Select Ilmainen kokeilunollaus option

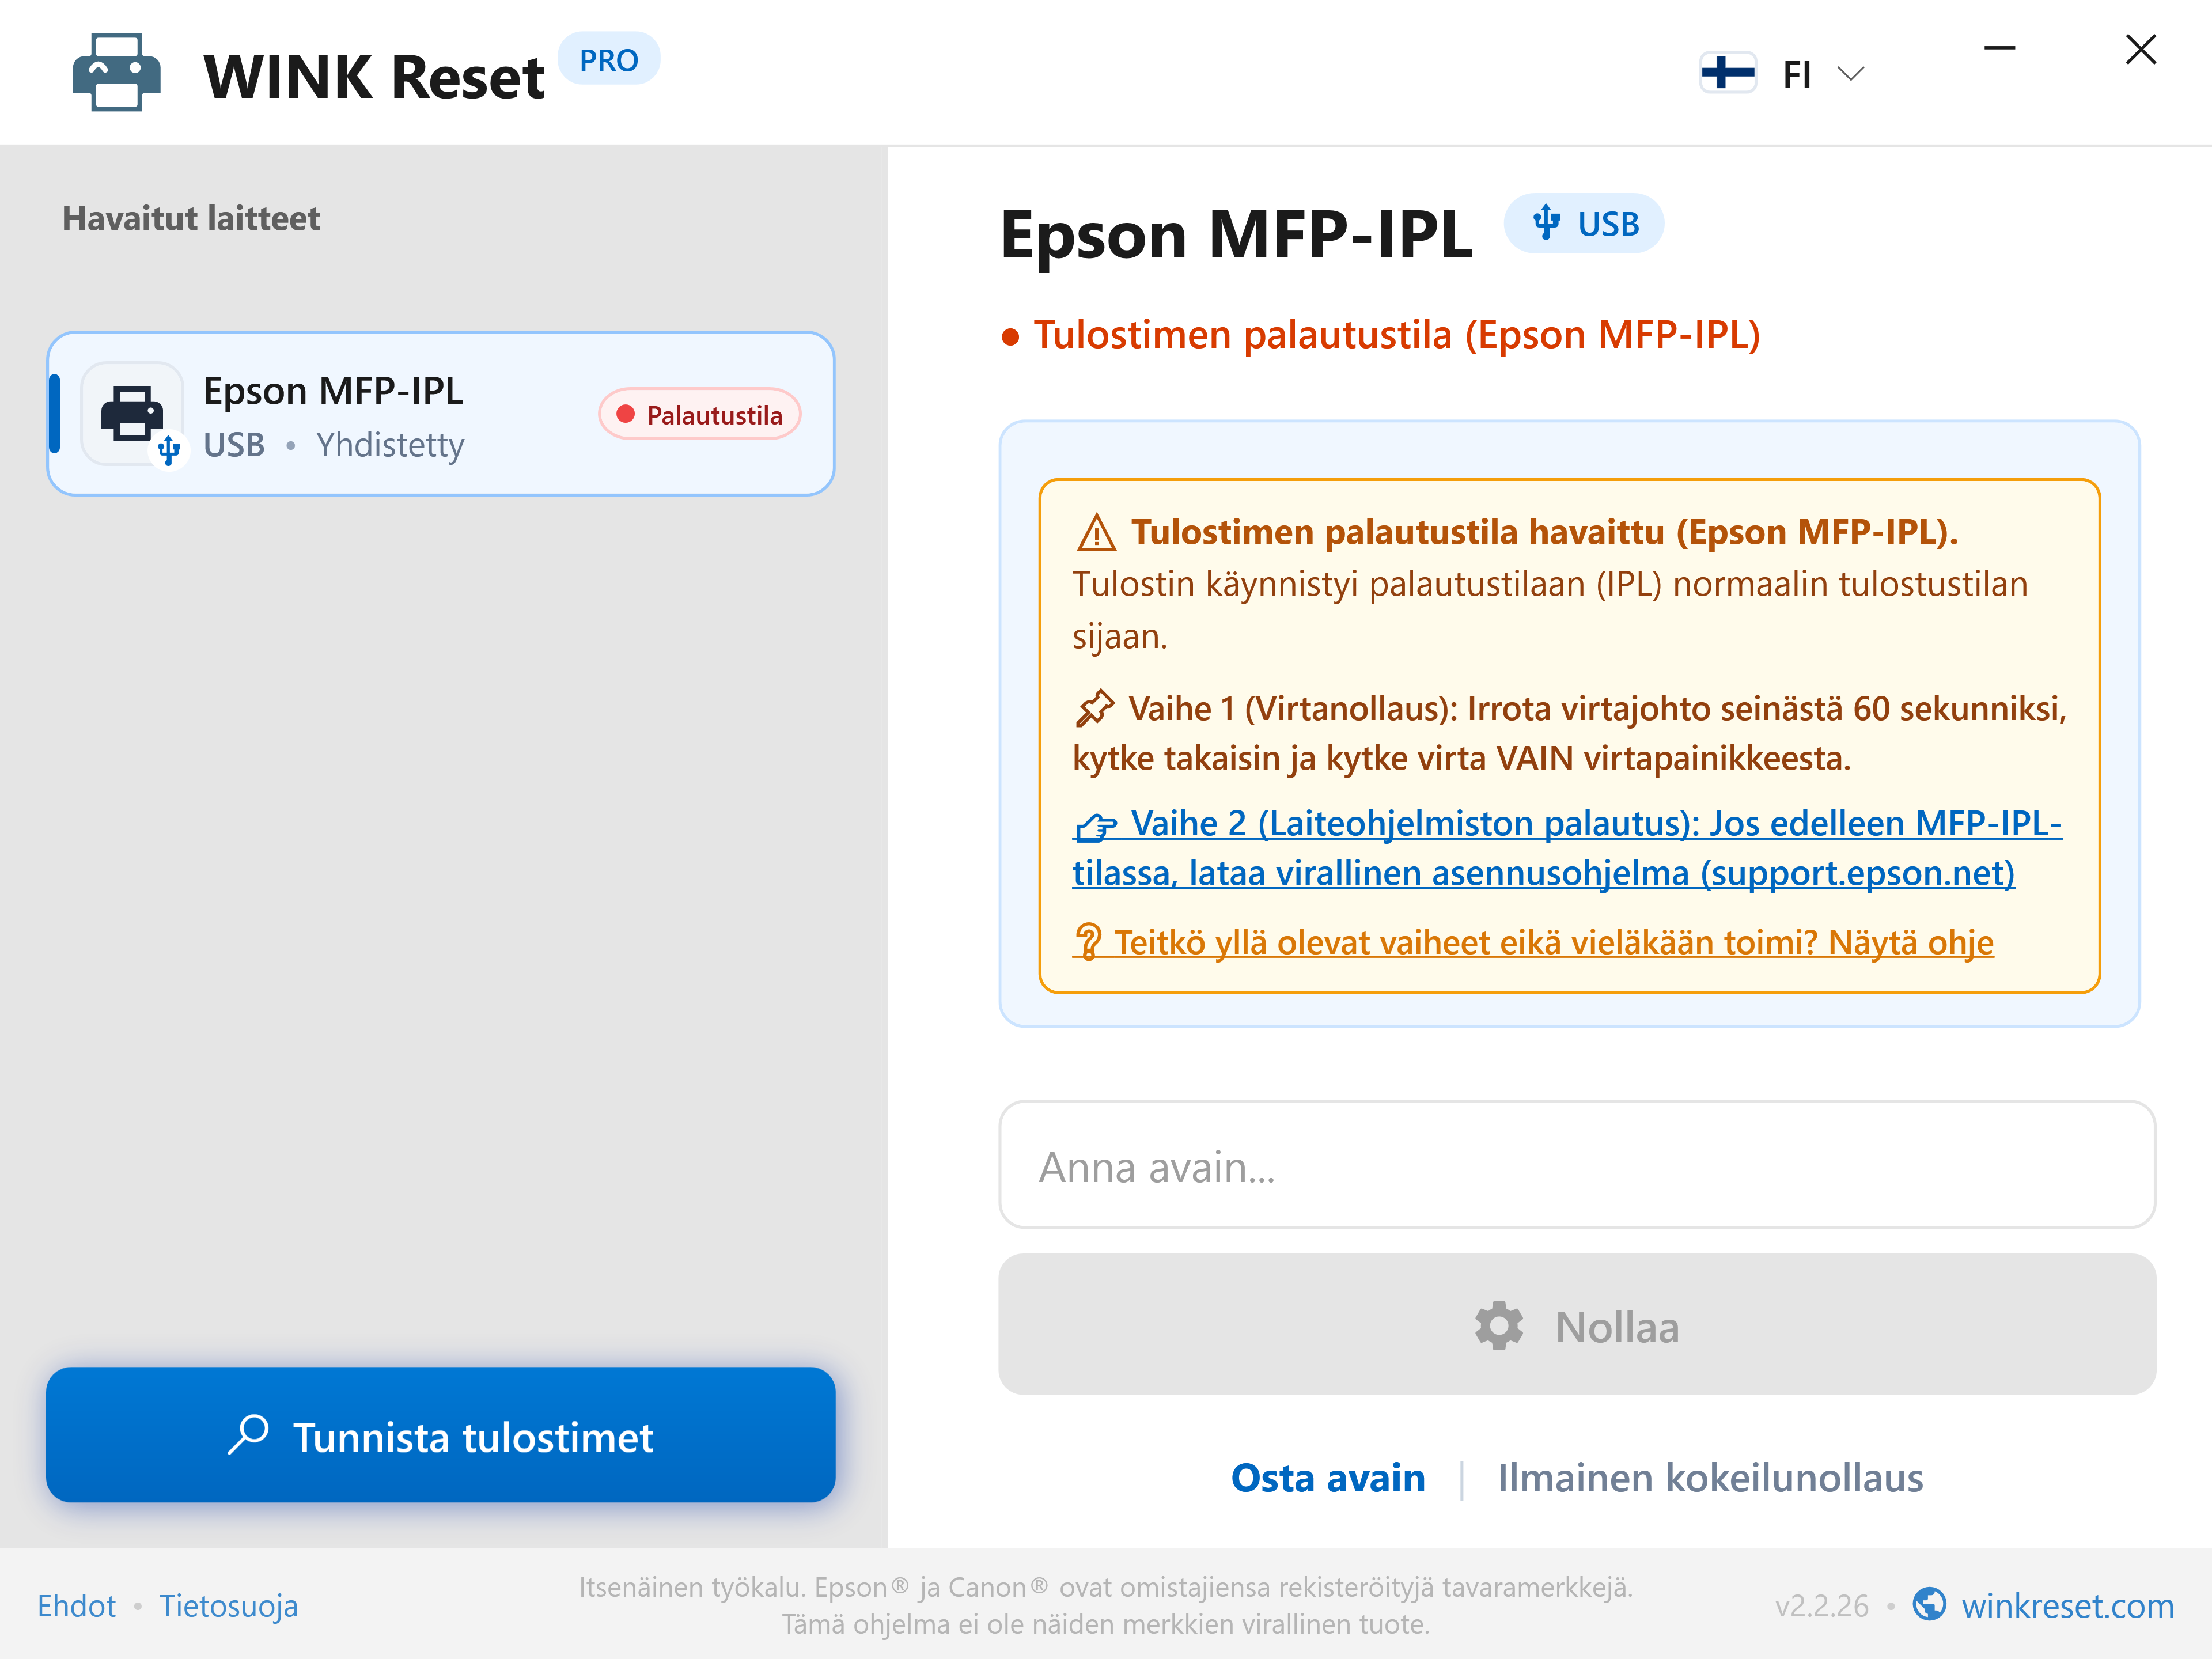[1710, 1478]
